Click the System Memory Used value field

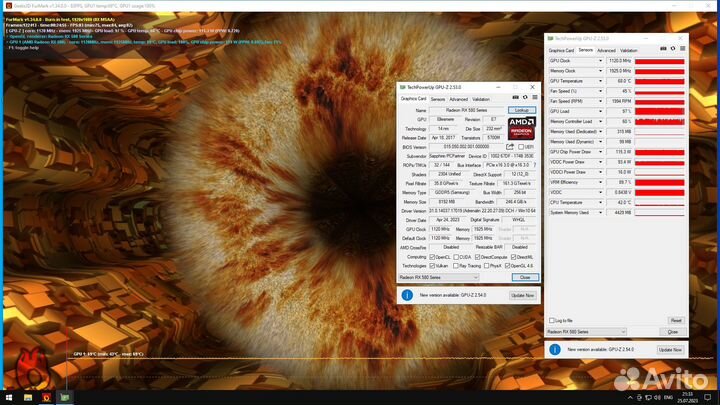coord(619,213)
